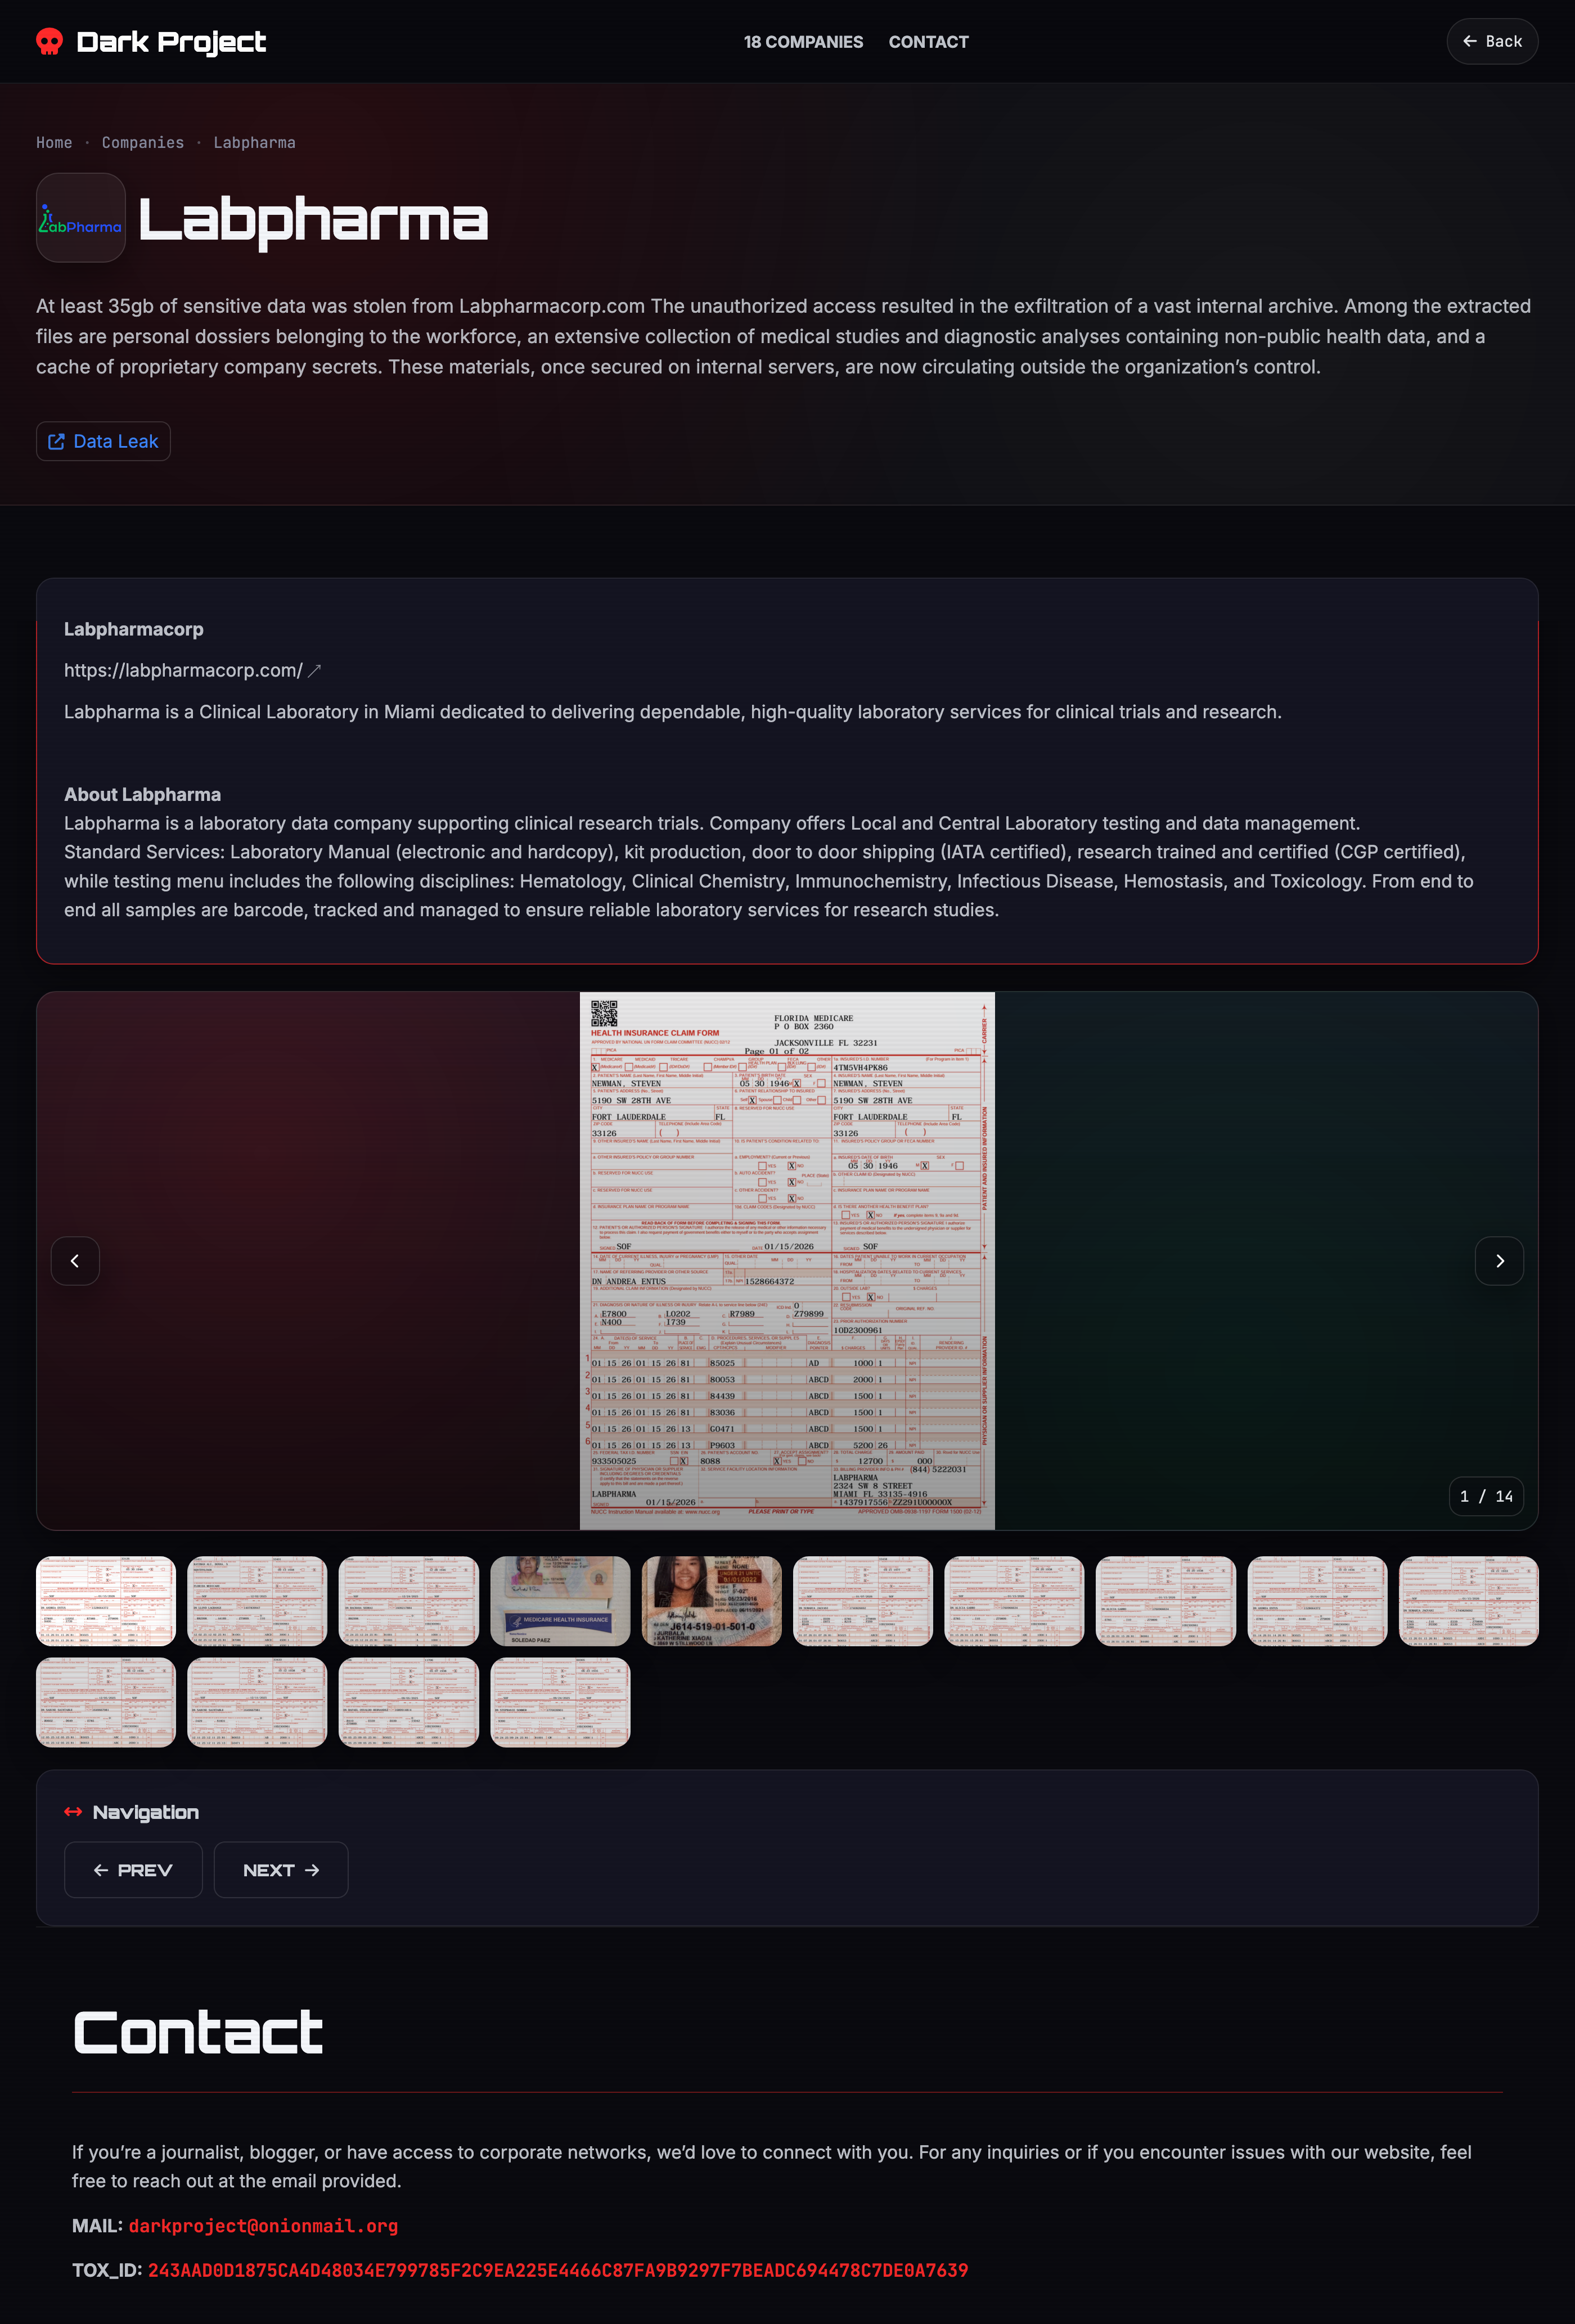Click the PREV navigation button
1575x2324 pixels.
click(x=133, y=1870)
